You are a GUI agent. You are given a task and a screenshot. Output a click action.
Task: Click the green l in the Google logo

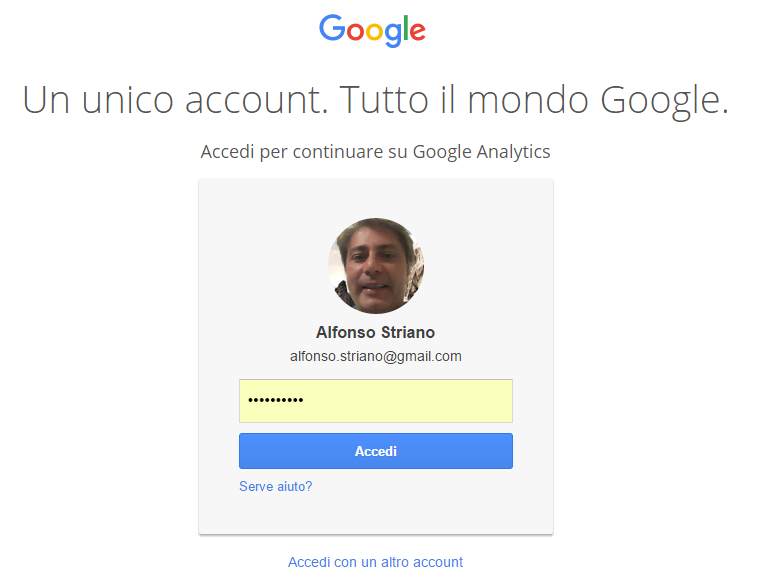click(x=406, y=28)
